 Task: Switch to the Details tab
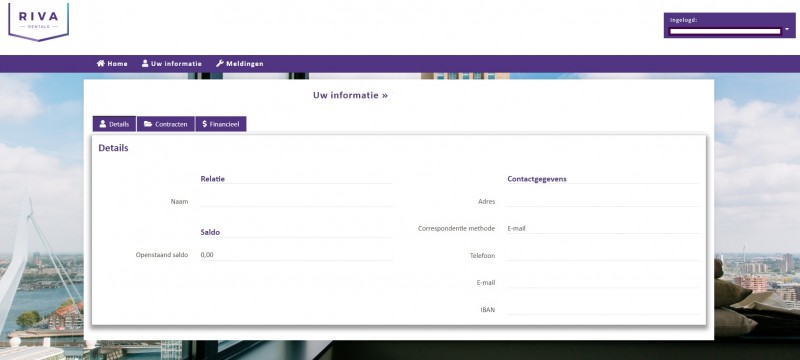point(114,124)
